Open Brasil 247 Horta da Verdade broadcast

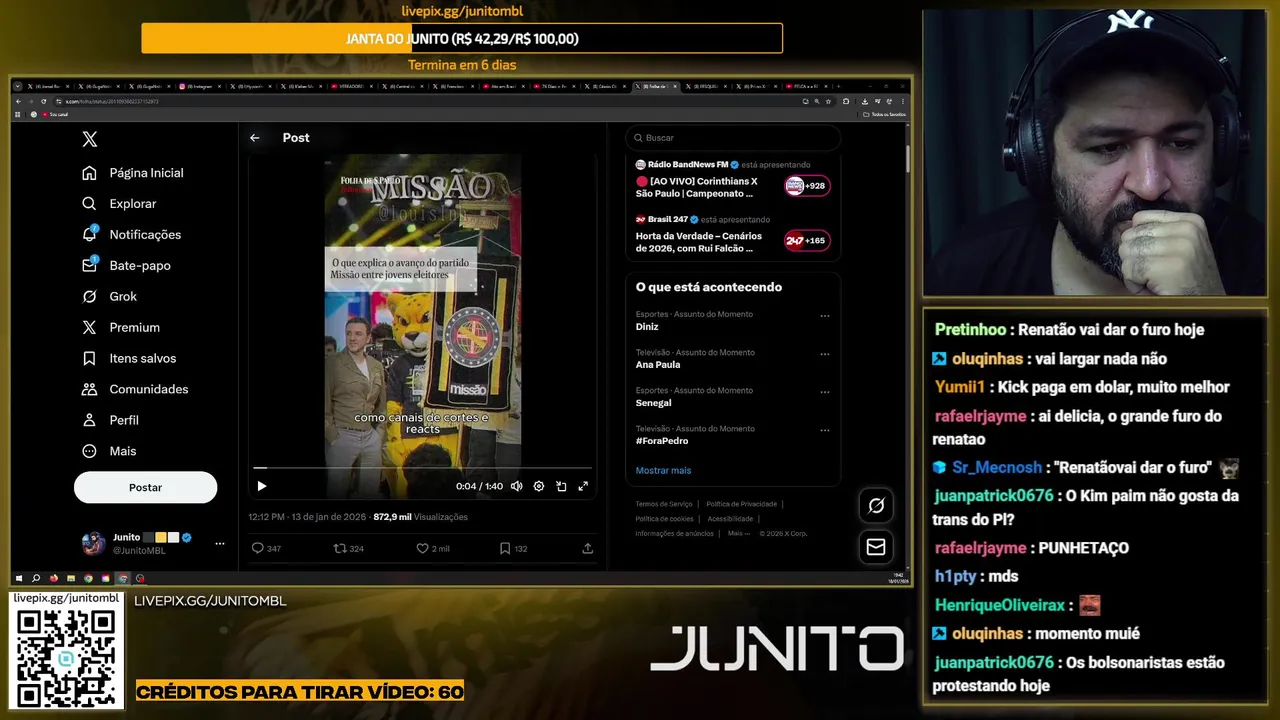coord(733,235)
